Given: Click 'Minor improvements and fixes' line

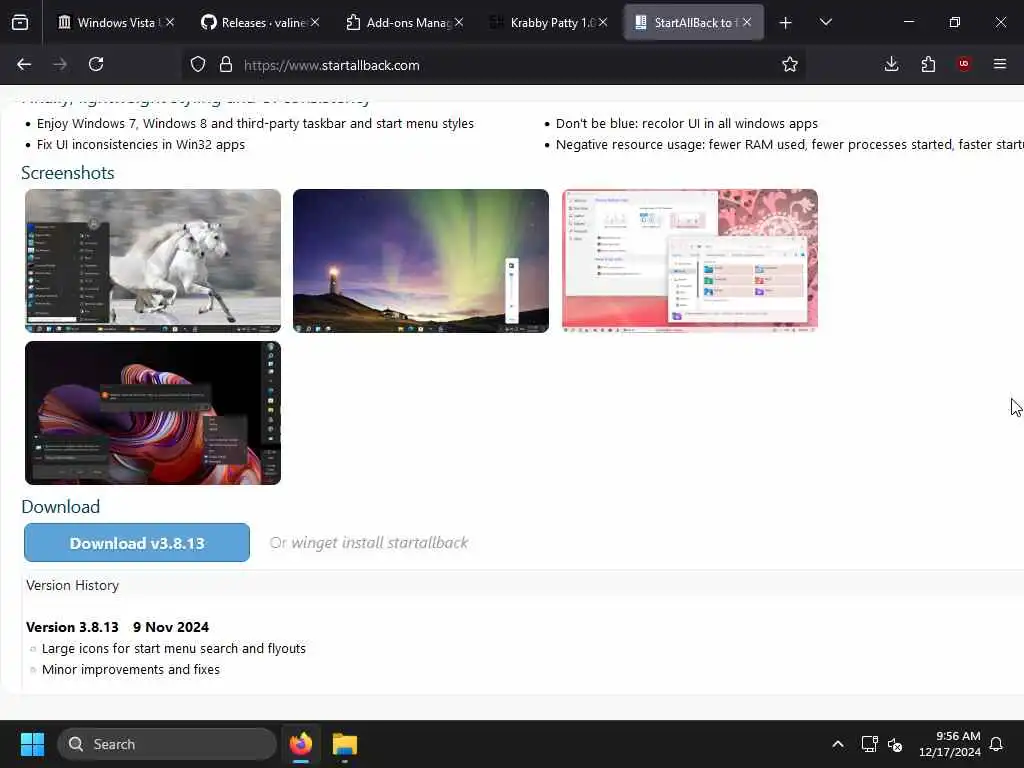Looking at the screenshot, I should (131, 669).
